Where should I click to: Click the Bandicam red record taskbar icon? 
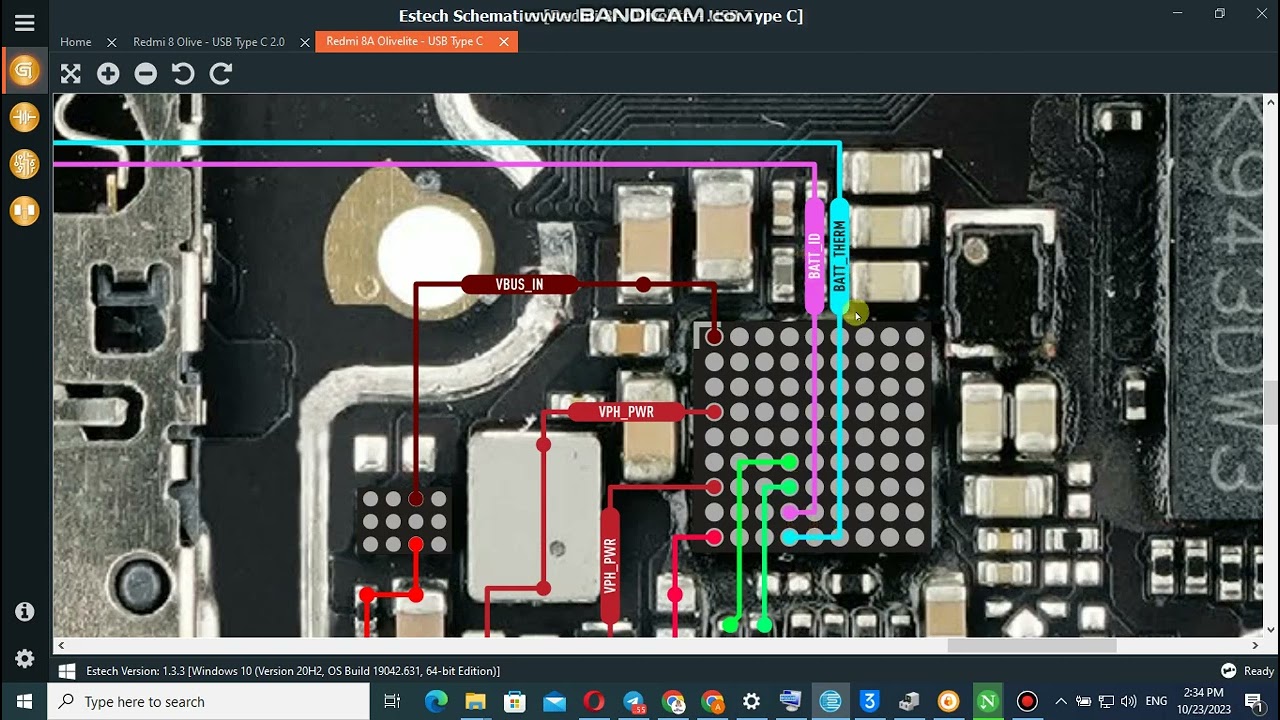point(1027,701)
